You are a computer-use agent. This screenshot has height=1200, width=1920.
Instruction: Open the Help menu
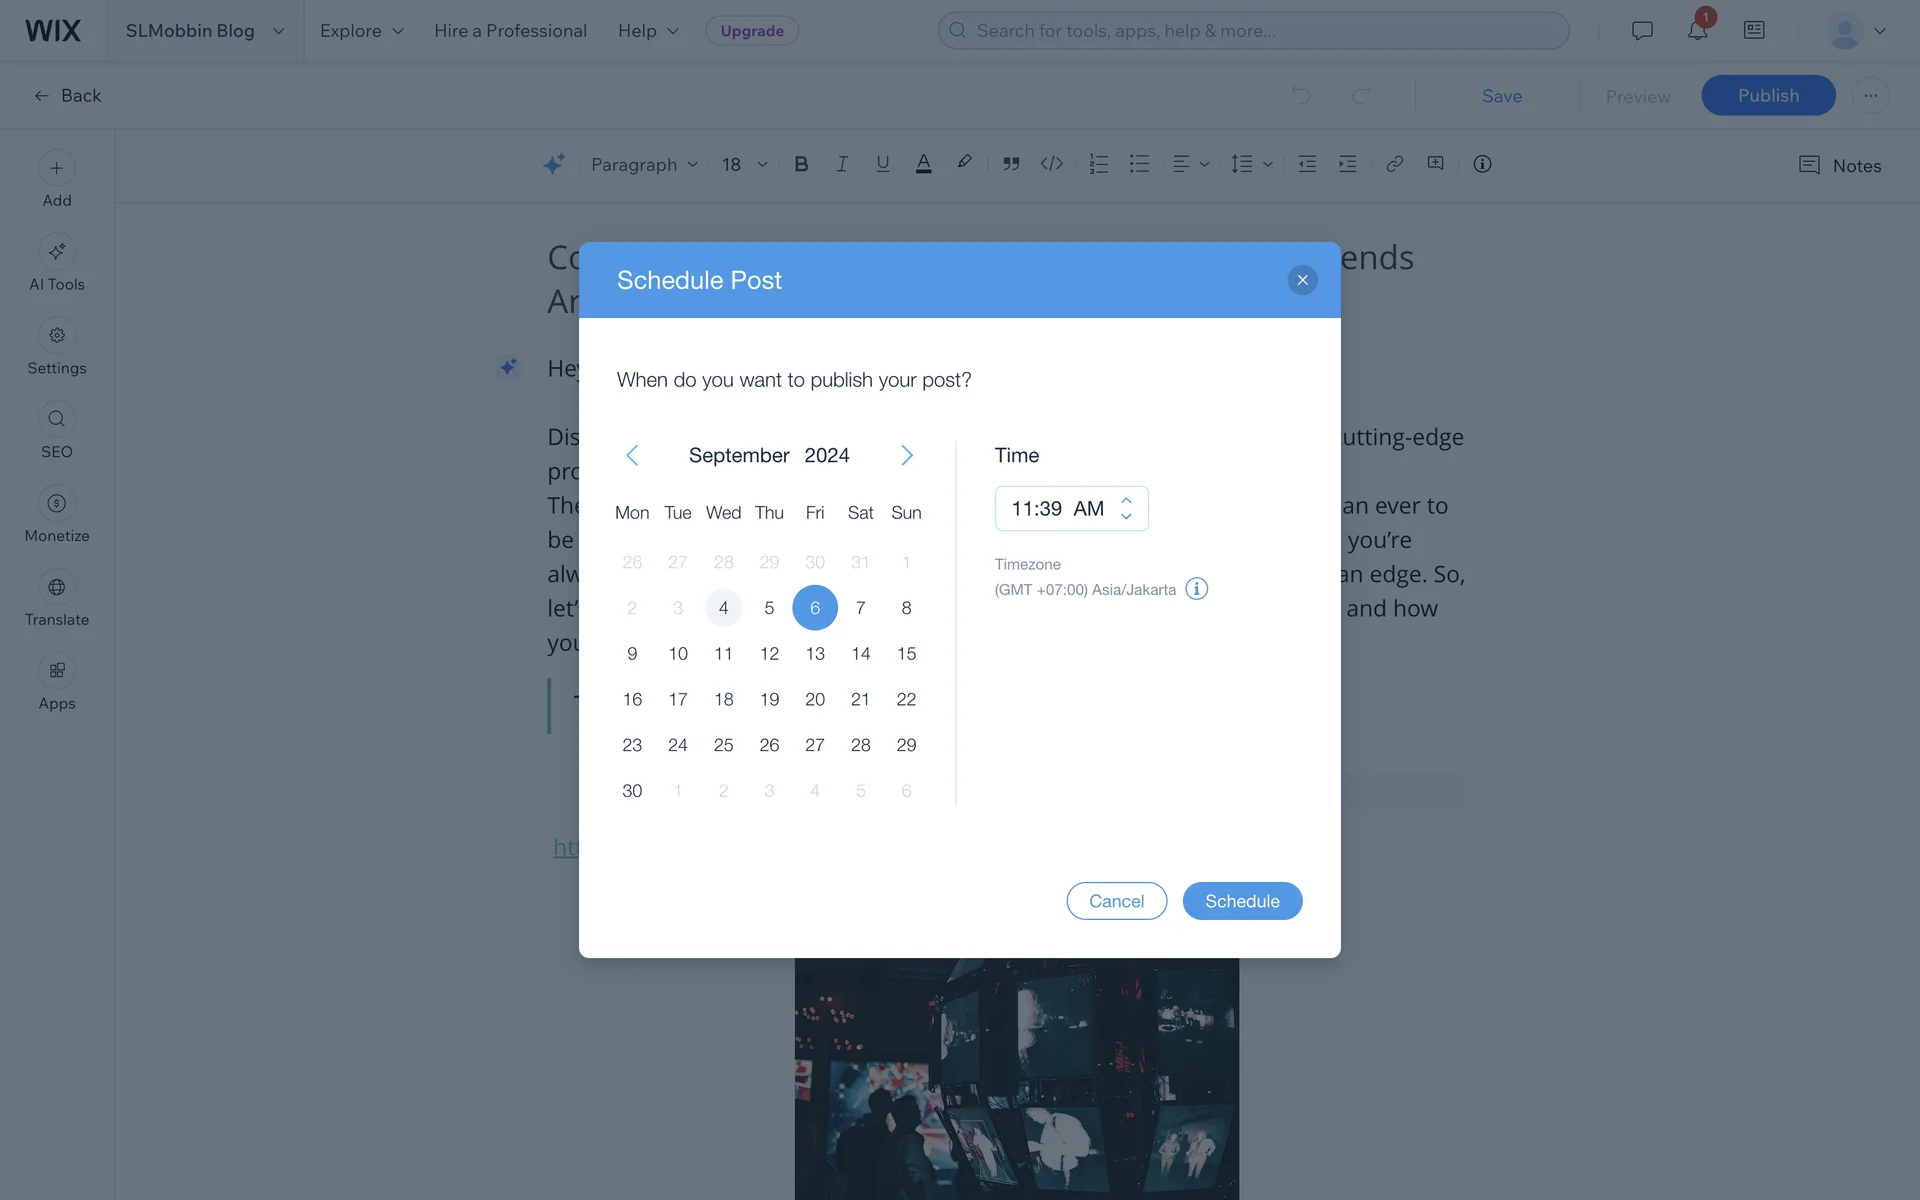(x=648, y=31)
